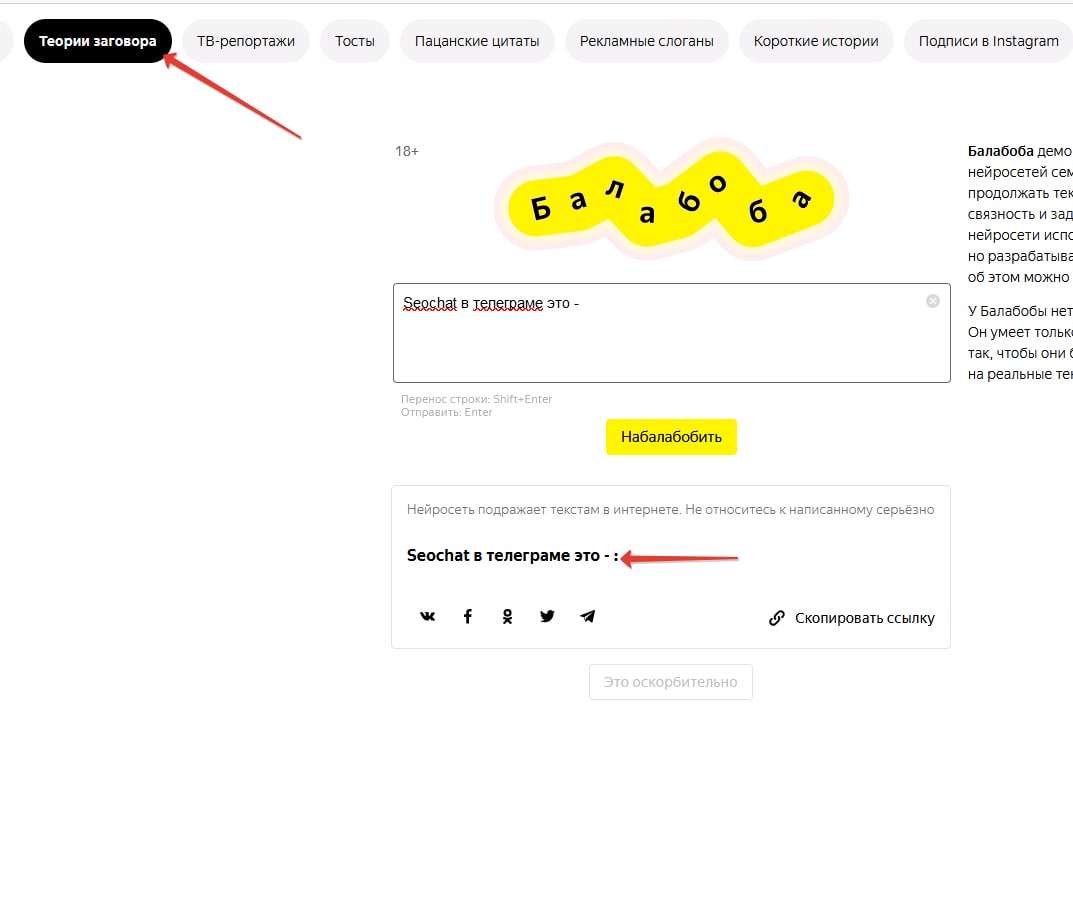1073x900 pixels.
Task: Share result to Odnoklassniki
Action: pyautogui.click(x=507, y=617)
